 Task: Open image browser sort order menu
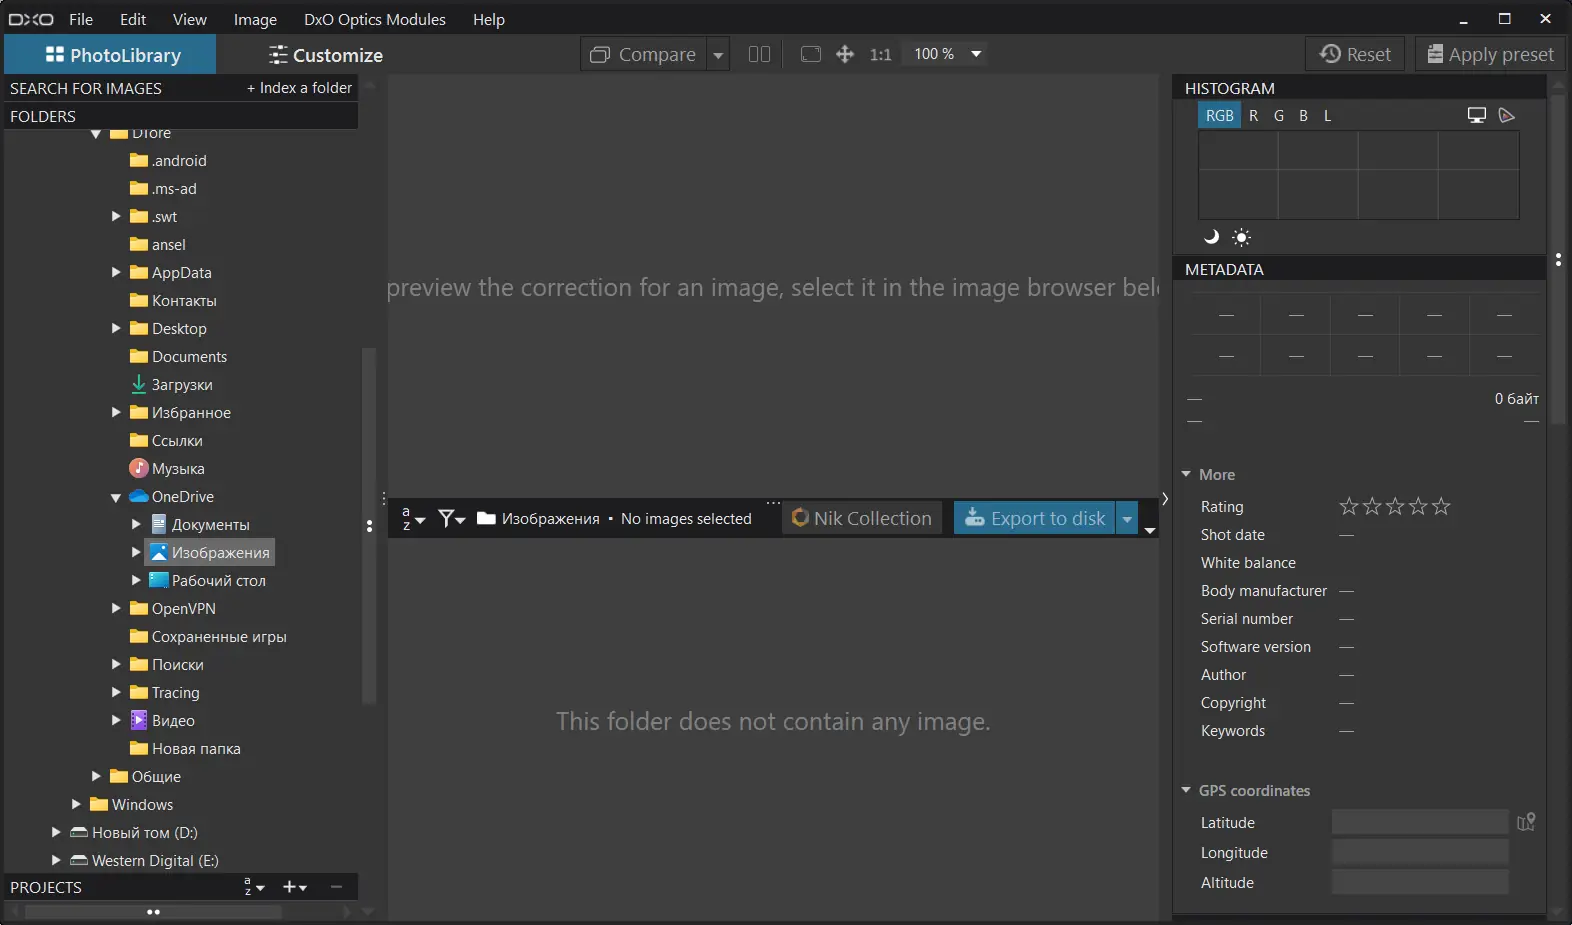pyautogui.click(x=413, y=518)
